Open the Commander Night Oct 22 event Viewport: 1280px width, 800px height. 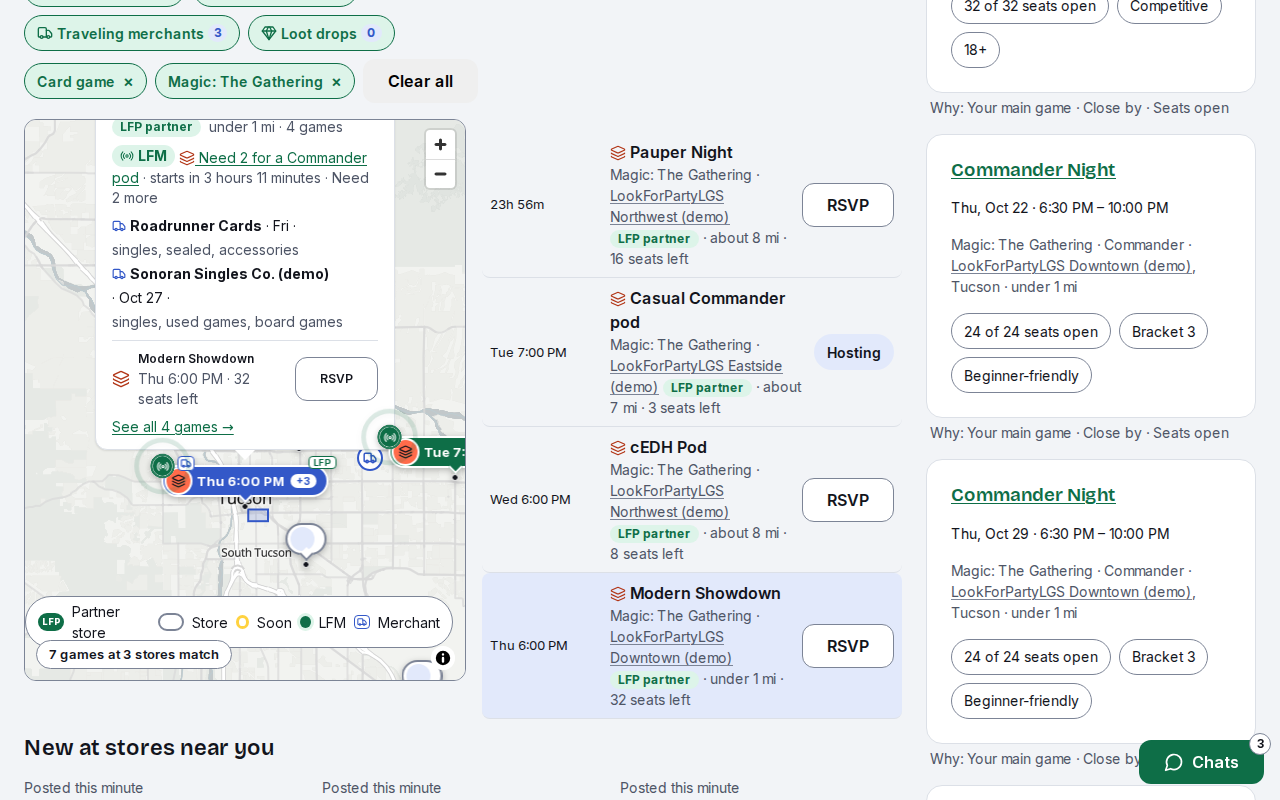tap(1033, 170)
